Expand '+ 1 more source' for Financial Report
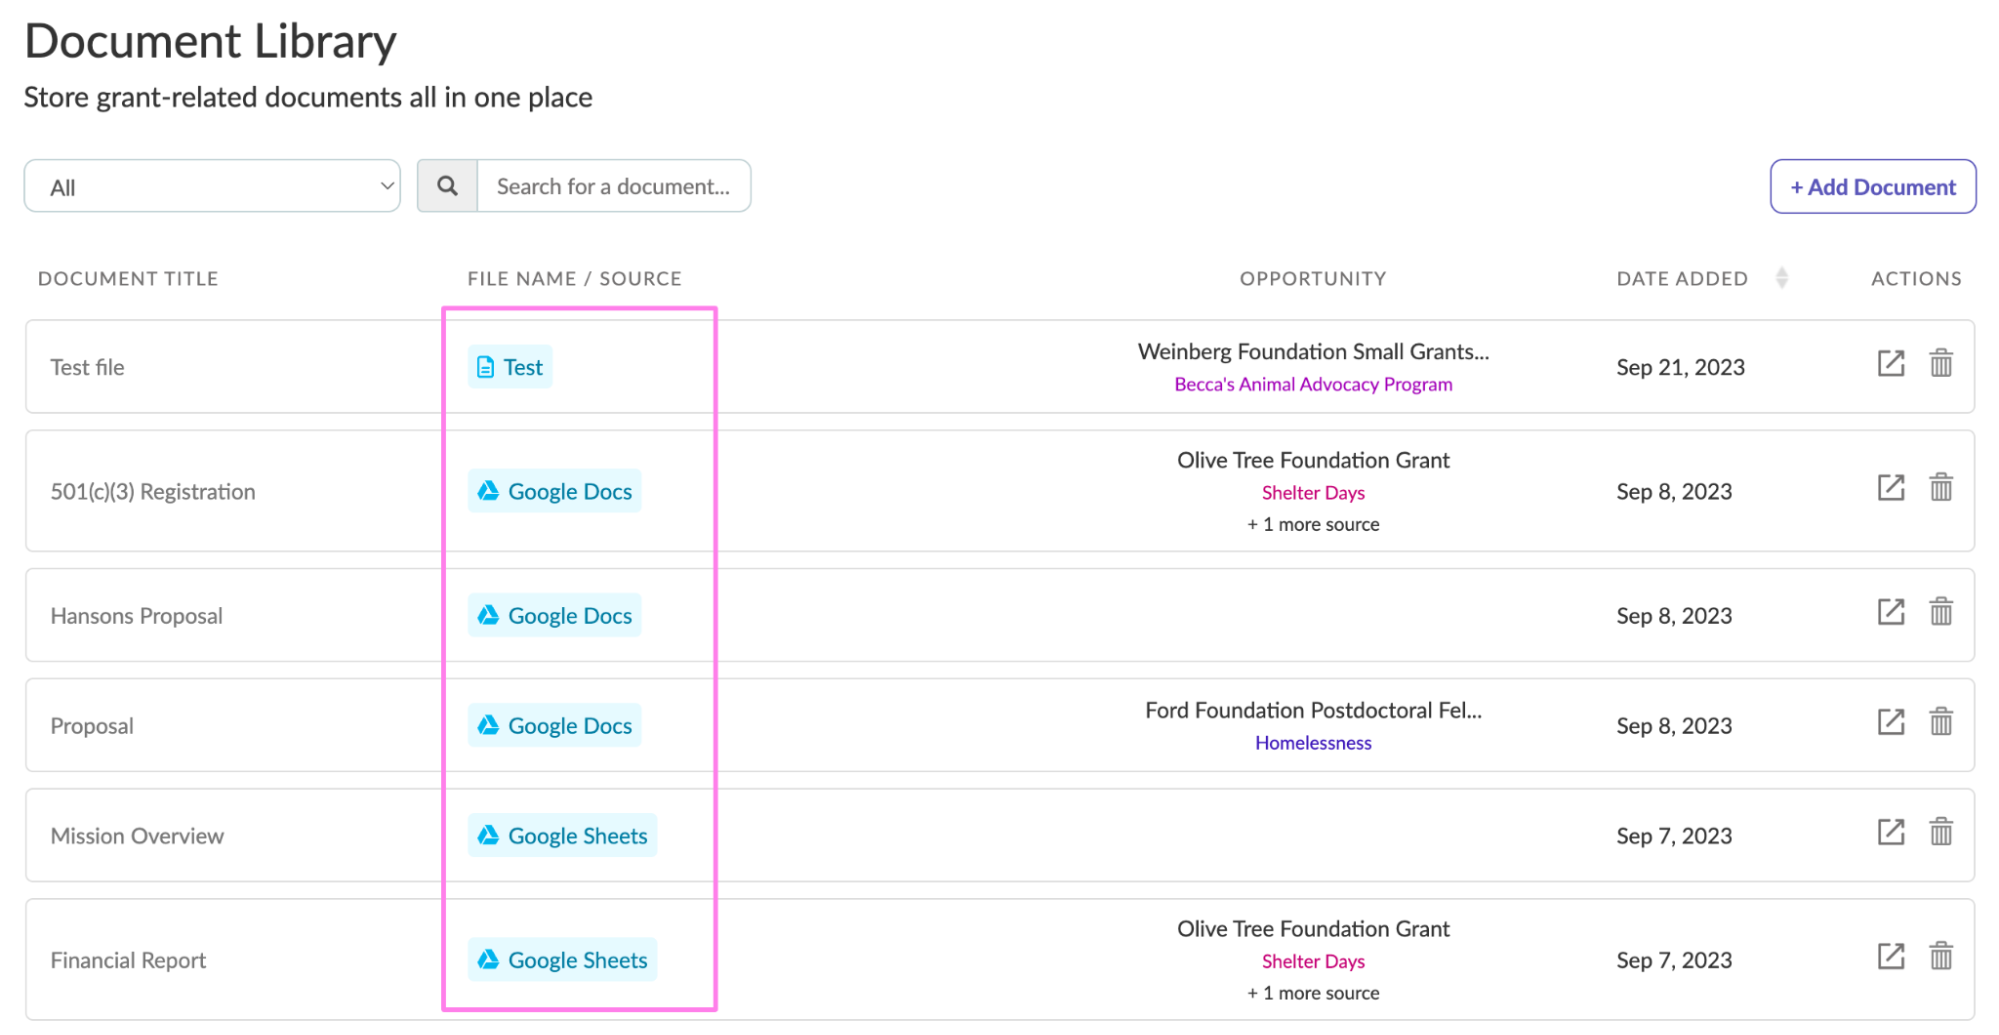The height and width of the screenshot is (1035, 1999). coord(1312,993)
